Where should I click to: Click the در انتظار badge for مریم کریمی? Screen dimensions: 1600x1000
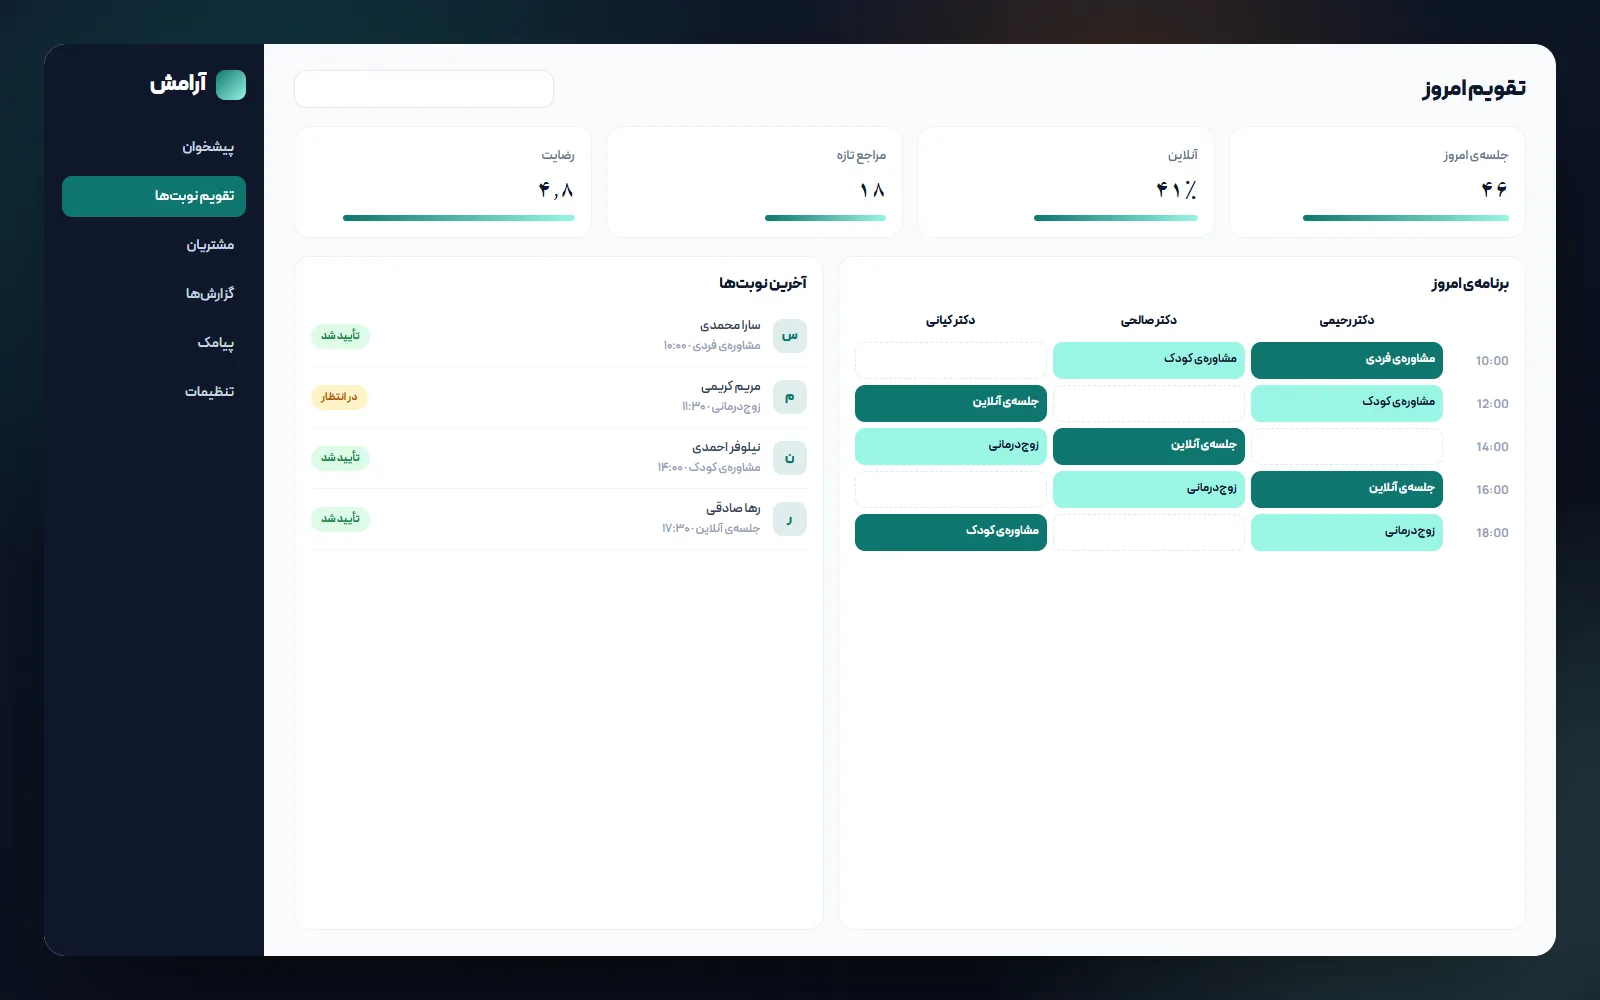point(339,397)
